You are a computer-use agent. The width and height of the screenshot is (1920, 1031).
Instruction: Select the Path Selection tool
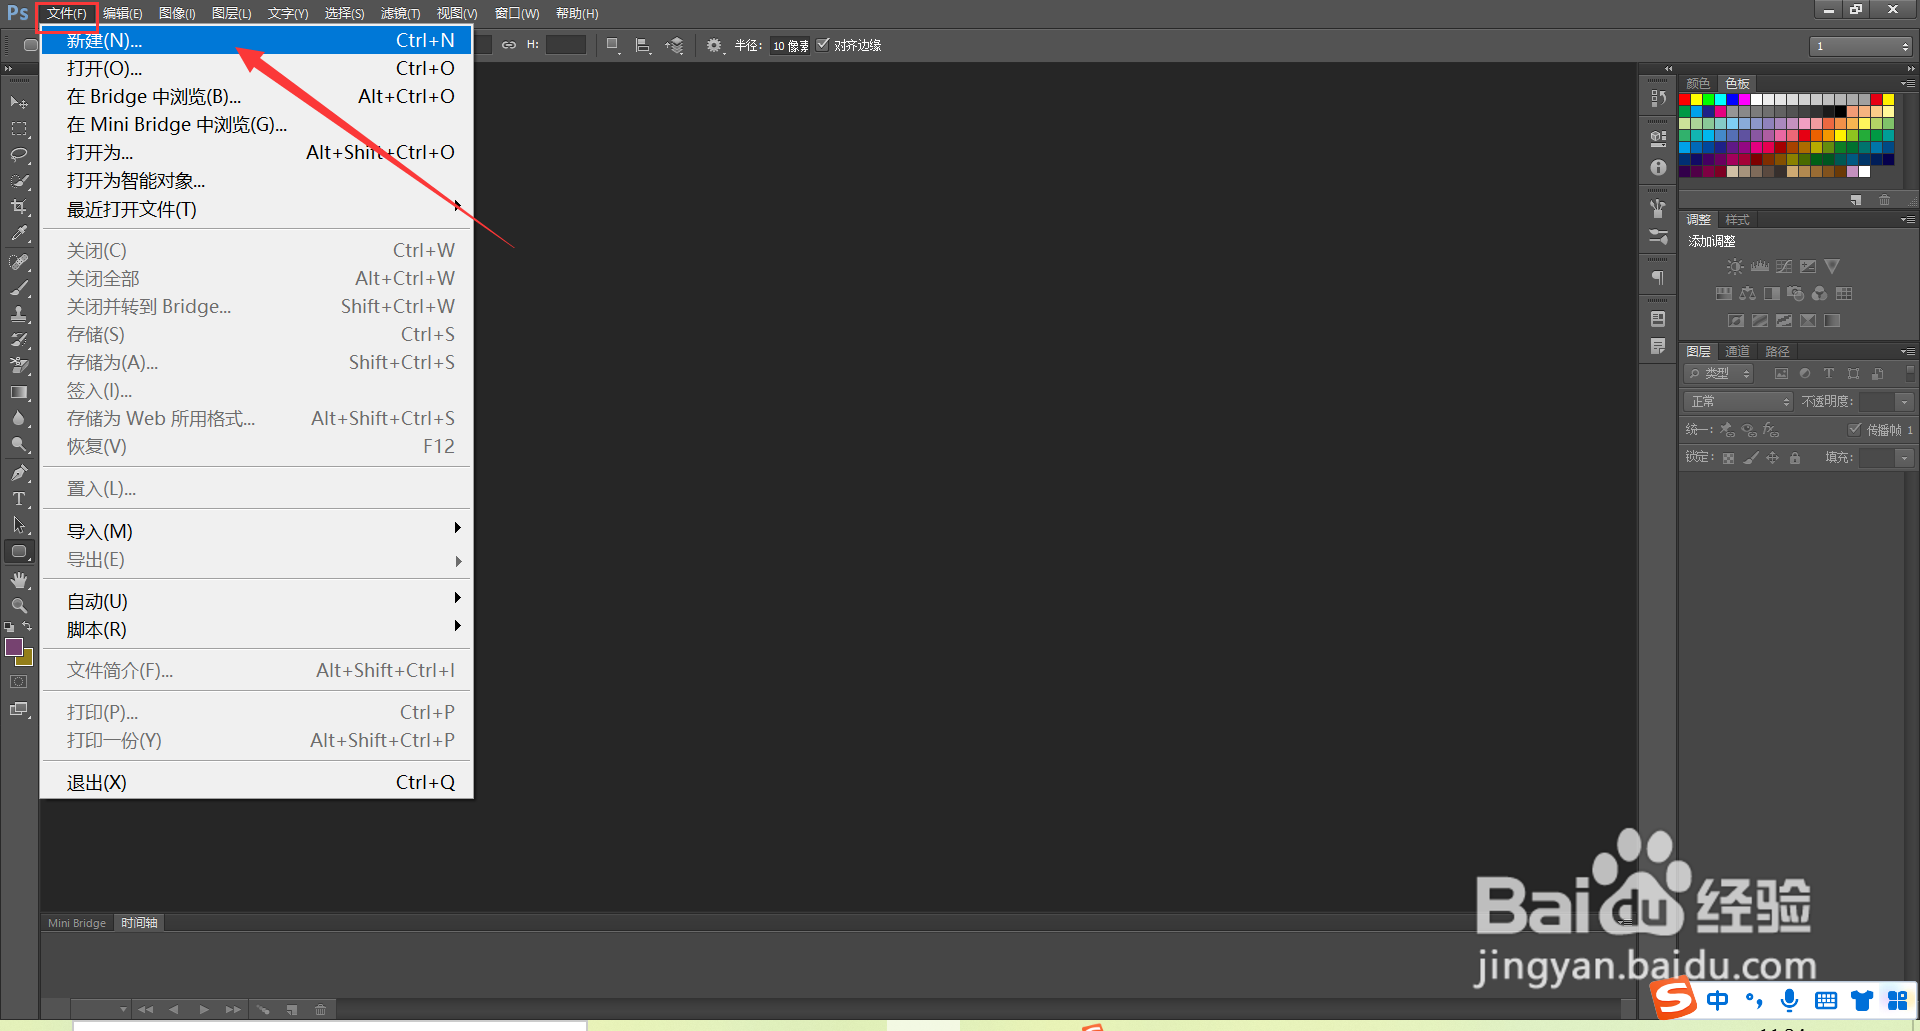pos(19,524)
